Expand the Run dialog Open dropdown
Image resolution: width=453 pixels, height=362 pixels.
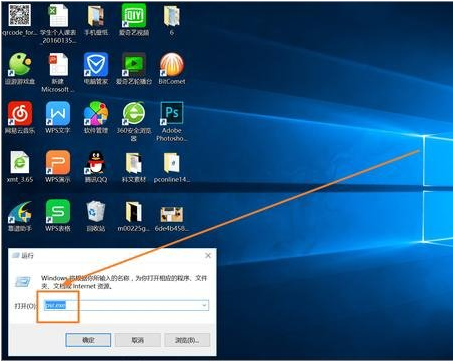(204, 305)
